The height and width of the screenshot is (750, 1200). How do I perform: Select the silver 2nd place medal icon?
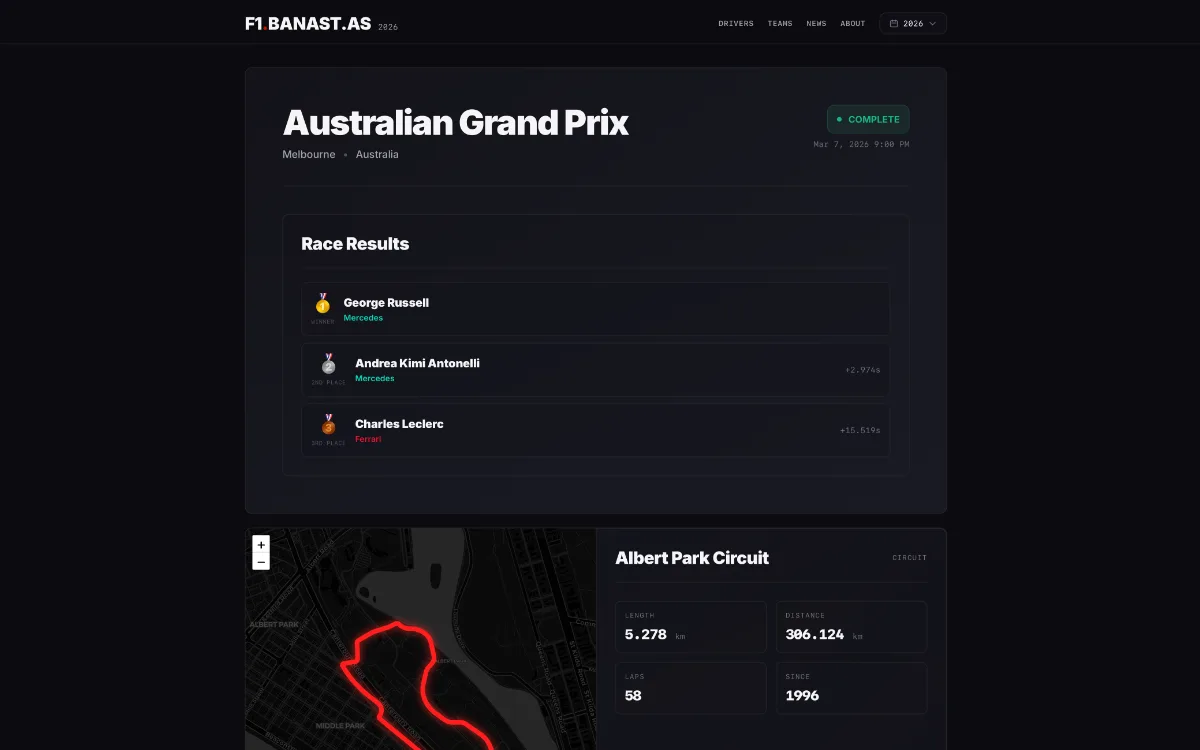click(328, 366)
